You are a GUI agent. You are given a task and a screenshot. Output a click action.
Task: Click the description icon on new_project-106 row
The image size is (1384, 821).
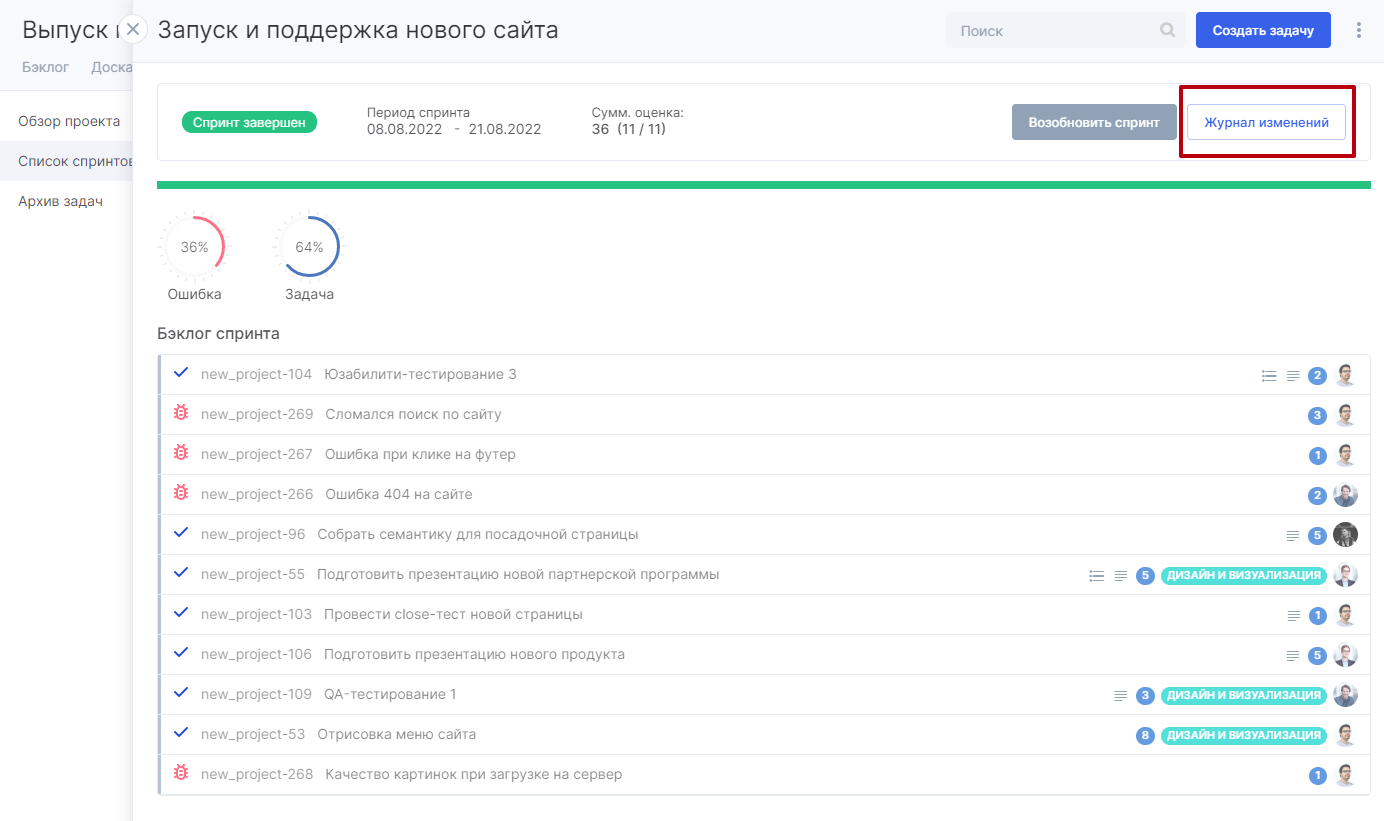1293,656
